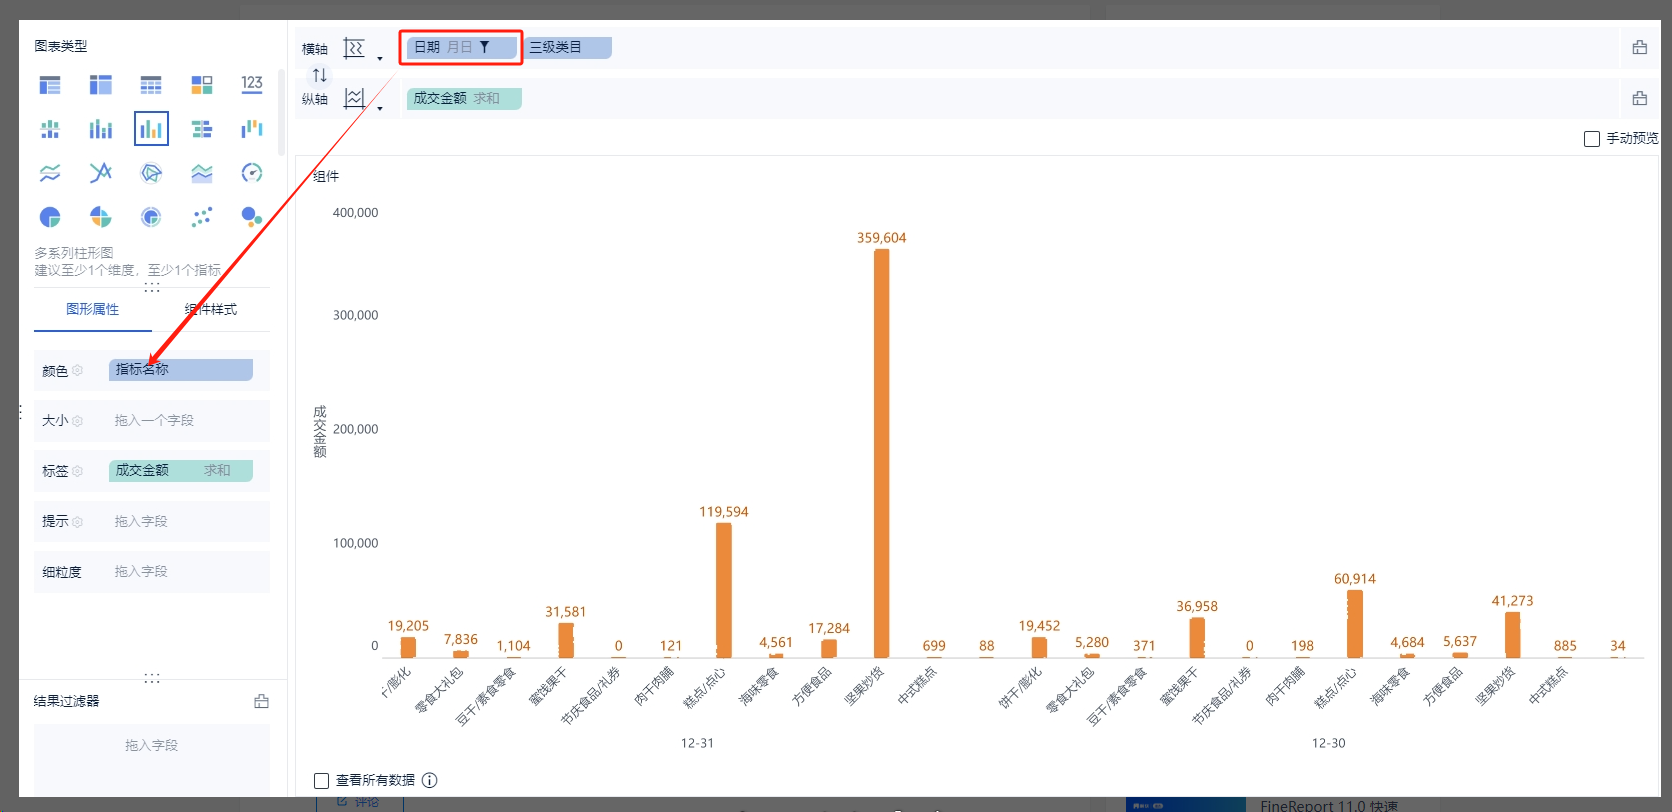Open gear settings next to 标签
The width and height of the screenshot is (1672, 812).
pyautogui.click(x=77, y=471)
